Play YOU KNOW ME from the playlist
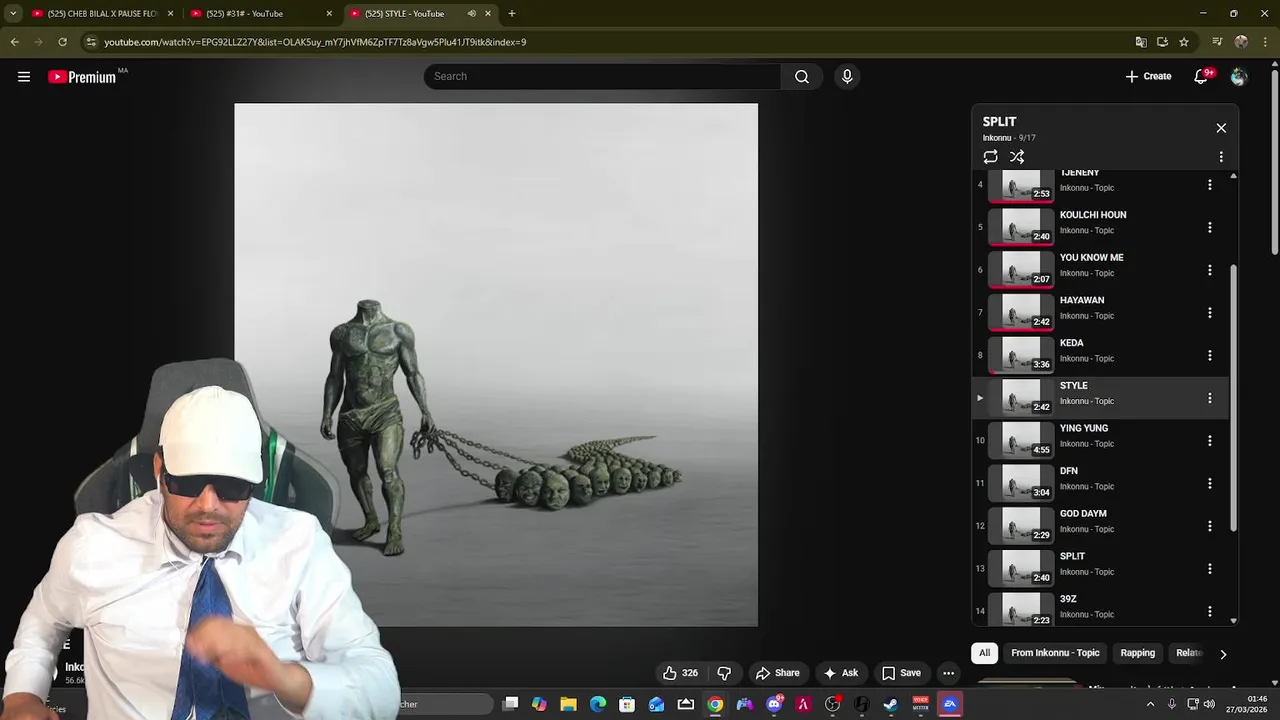The height and width of the screenshot is (720, 1280). point(1100,270)
